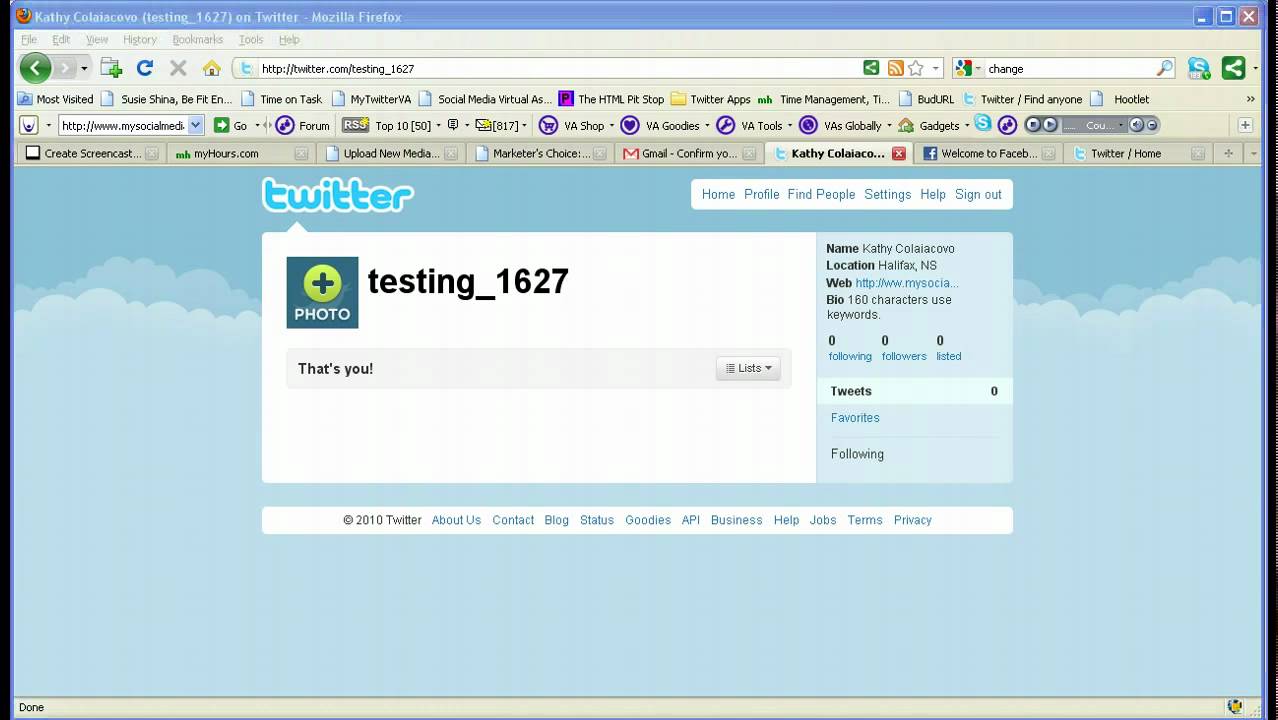Expand the Gadgets dropdown arrow
The width and height of the screenshot is (1278, 720).
pos(966,126)
